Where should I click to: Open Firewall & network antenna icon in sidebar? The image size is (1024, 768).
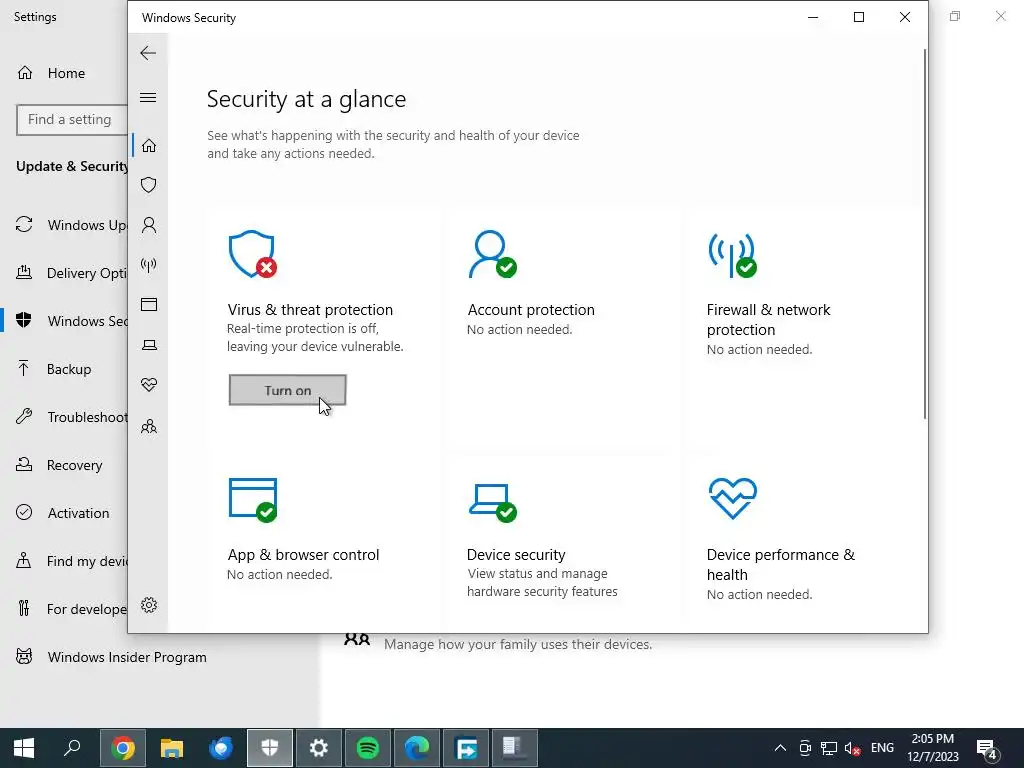tap(149, 265)
